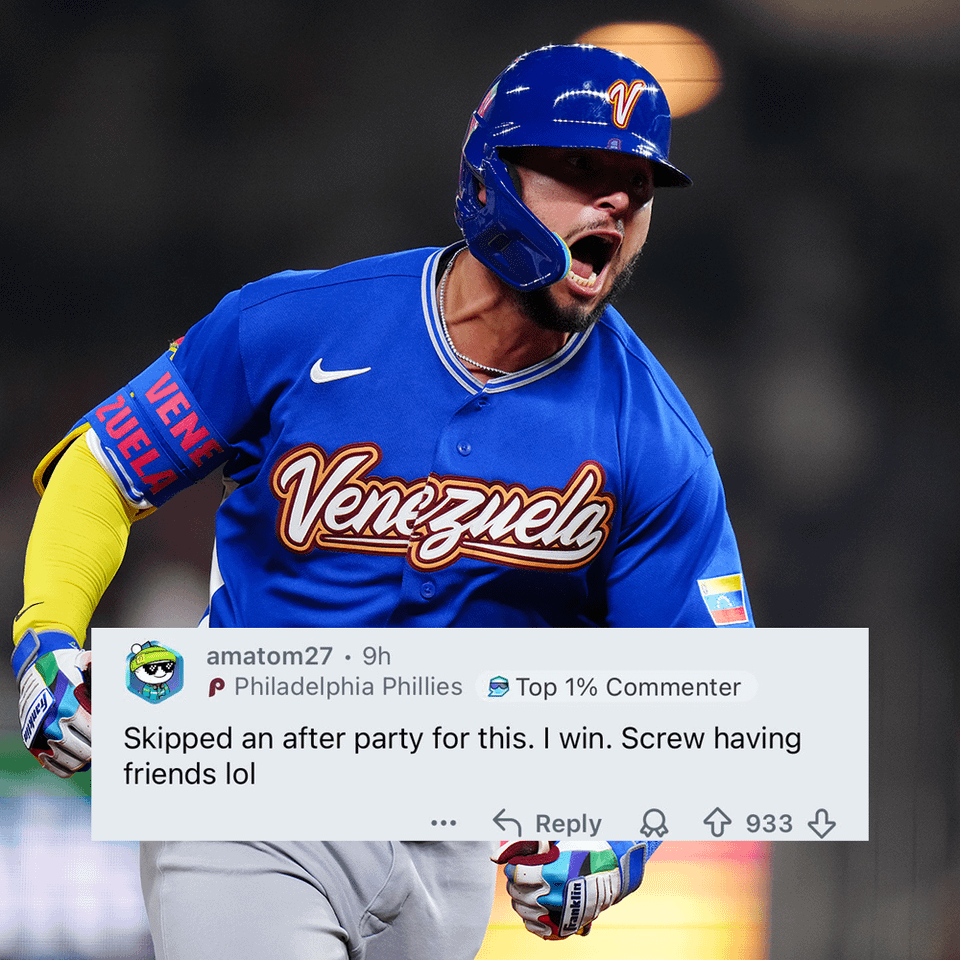Click the Nike swoosh on the jersey
This screenshot has height=960, width=960.
pos(340,371)
